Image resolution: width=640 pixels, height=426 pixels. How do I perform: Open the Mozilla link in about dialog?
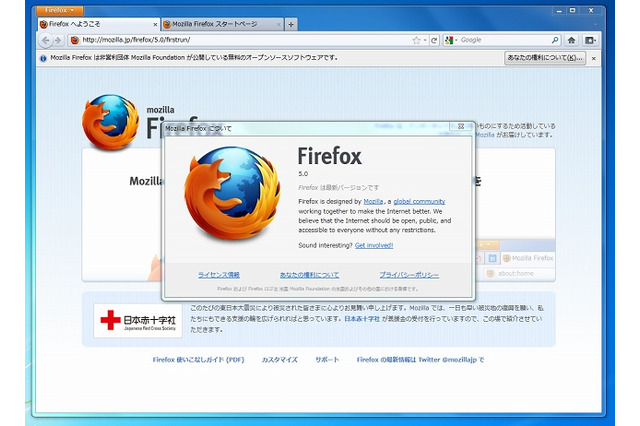(373, 202)
